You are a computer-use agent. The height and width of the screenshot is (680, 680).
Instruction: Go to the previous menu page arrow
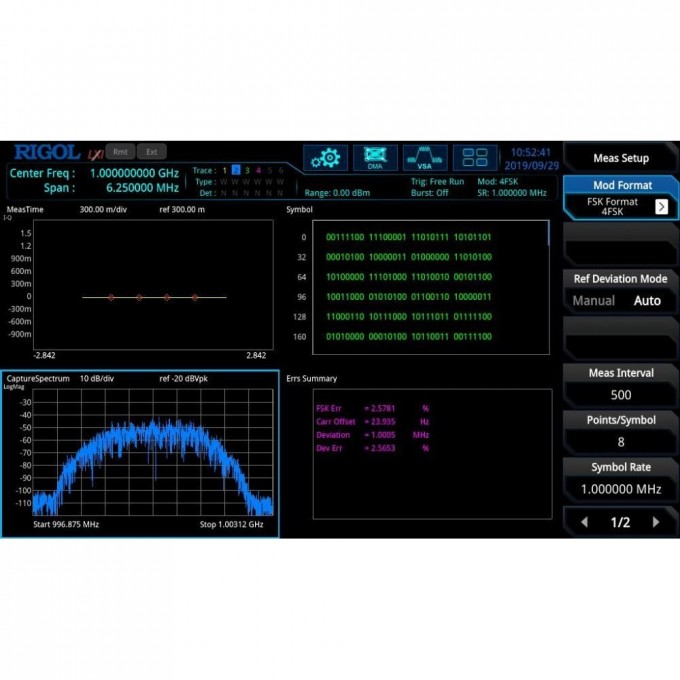click(x=585, y=522)
